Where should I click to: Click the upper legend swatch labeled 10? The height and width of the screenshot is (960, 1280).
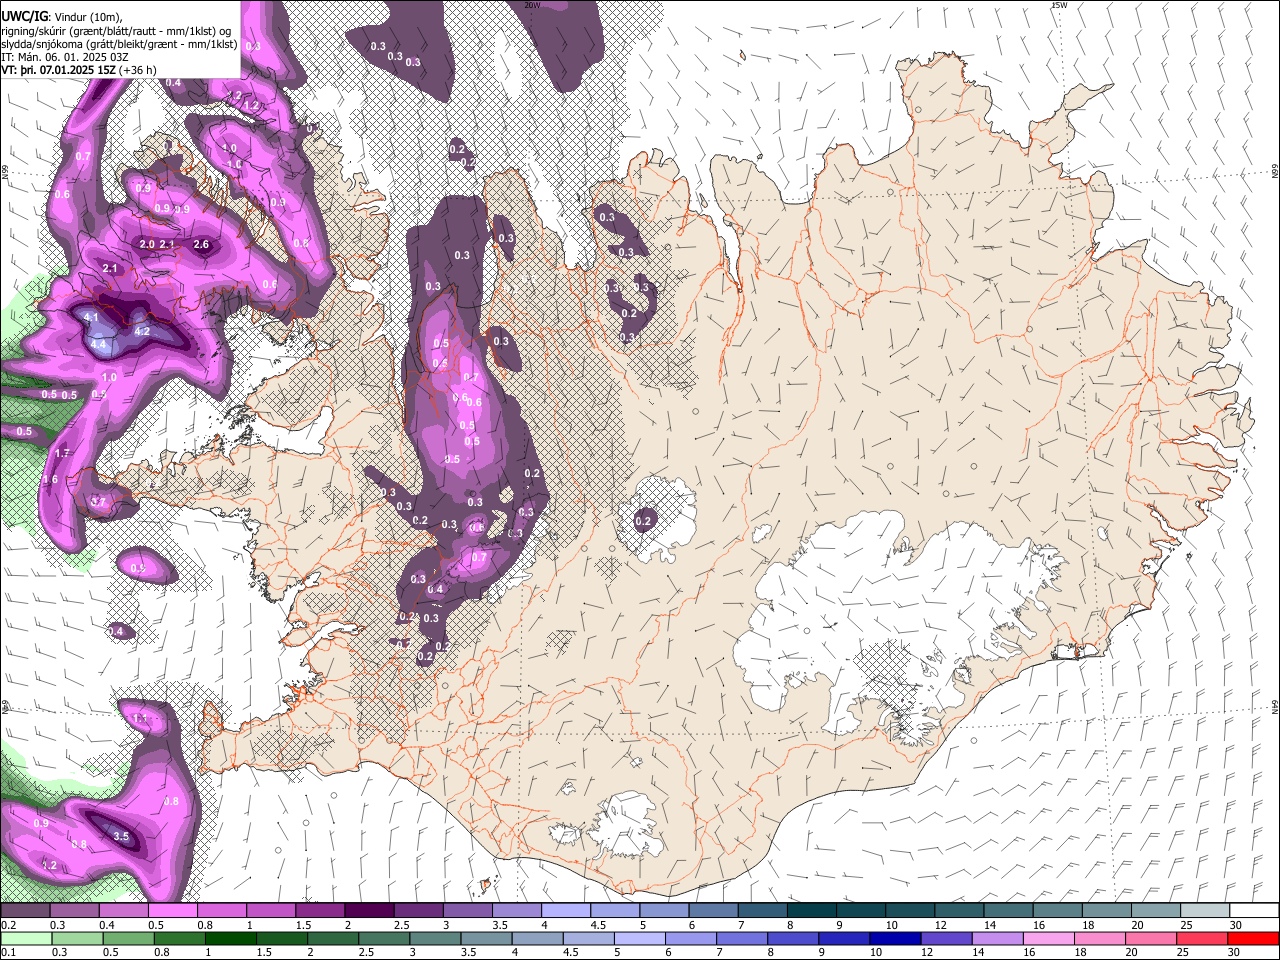908,911
